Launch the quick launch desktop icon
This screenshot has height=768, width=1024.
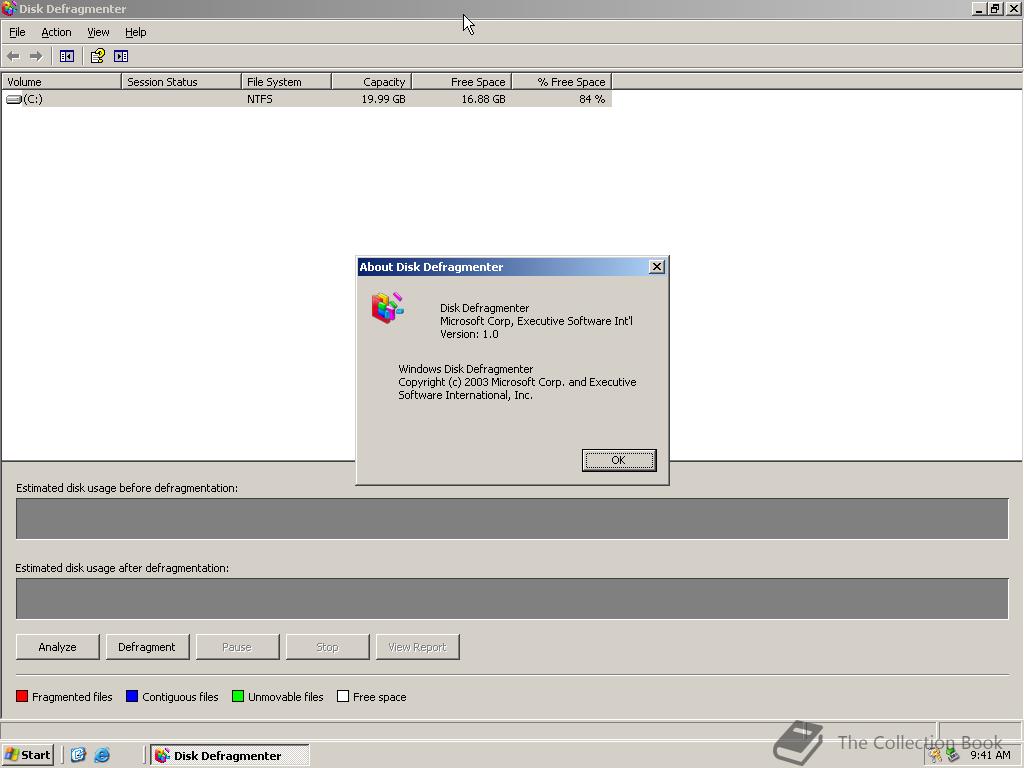[78, 755]
